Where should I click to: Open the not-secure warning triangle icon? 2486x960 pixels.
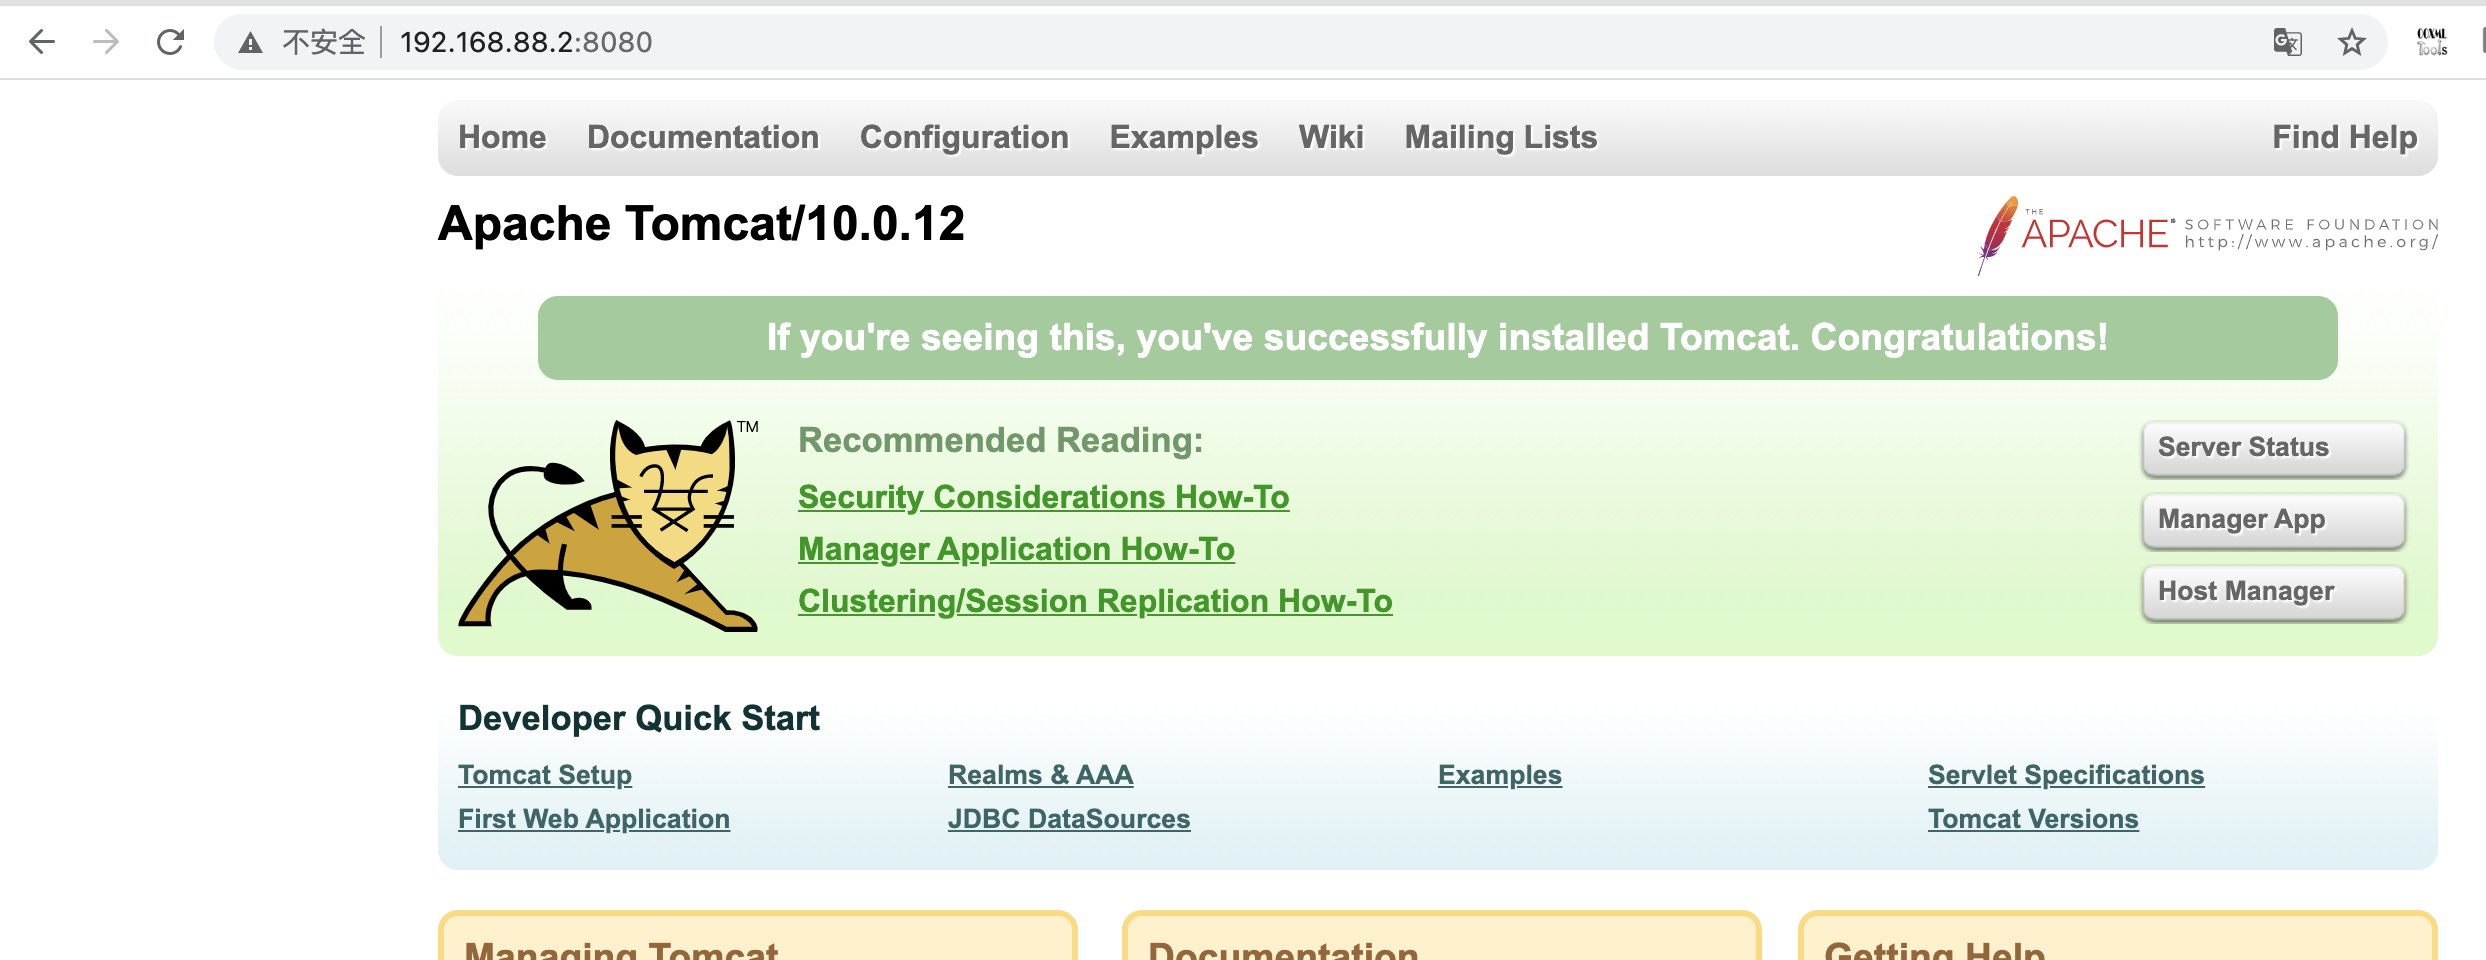250,42
